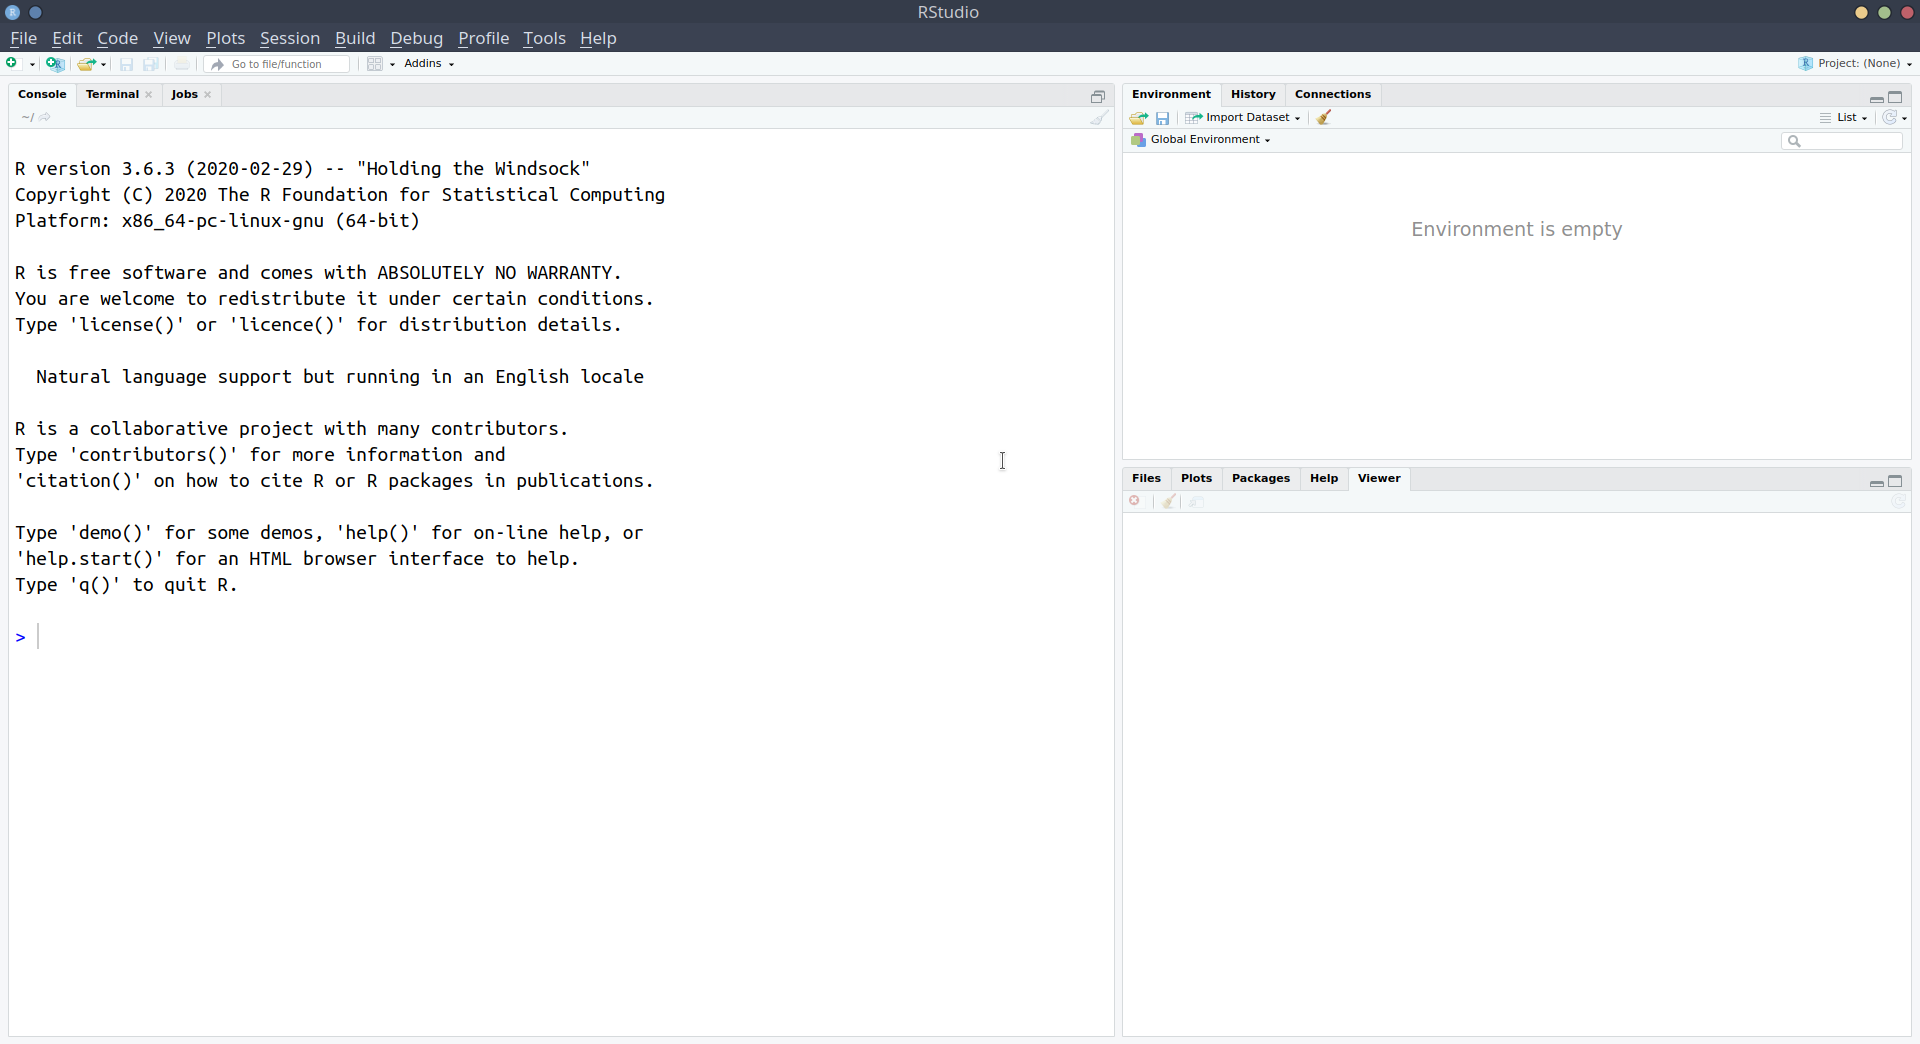Create a new R project

[x=55, y=64]
